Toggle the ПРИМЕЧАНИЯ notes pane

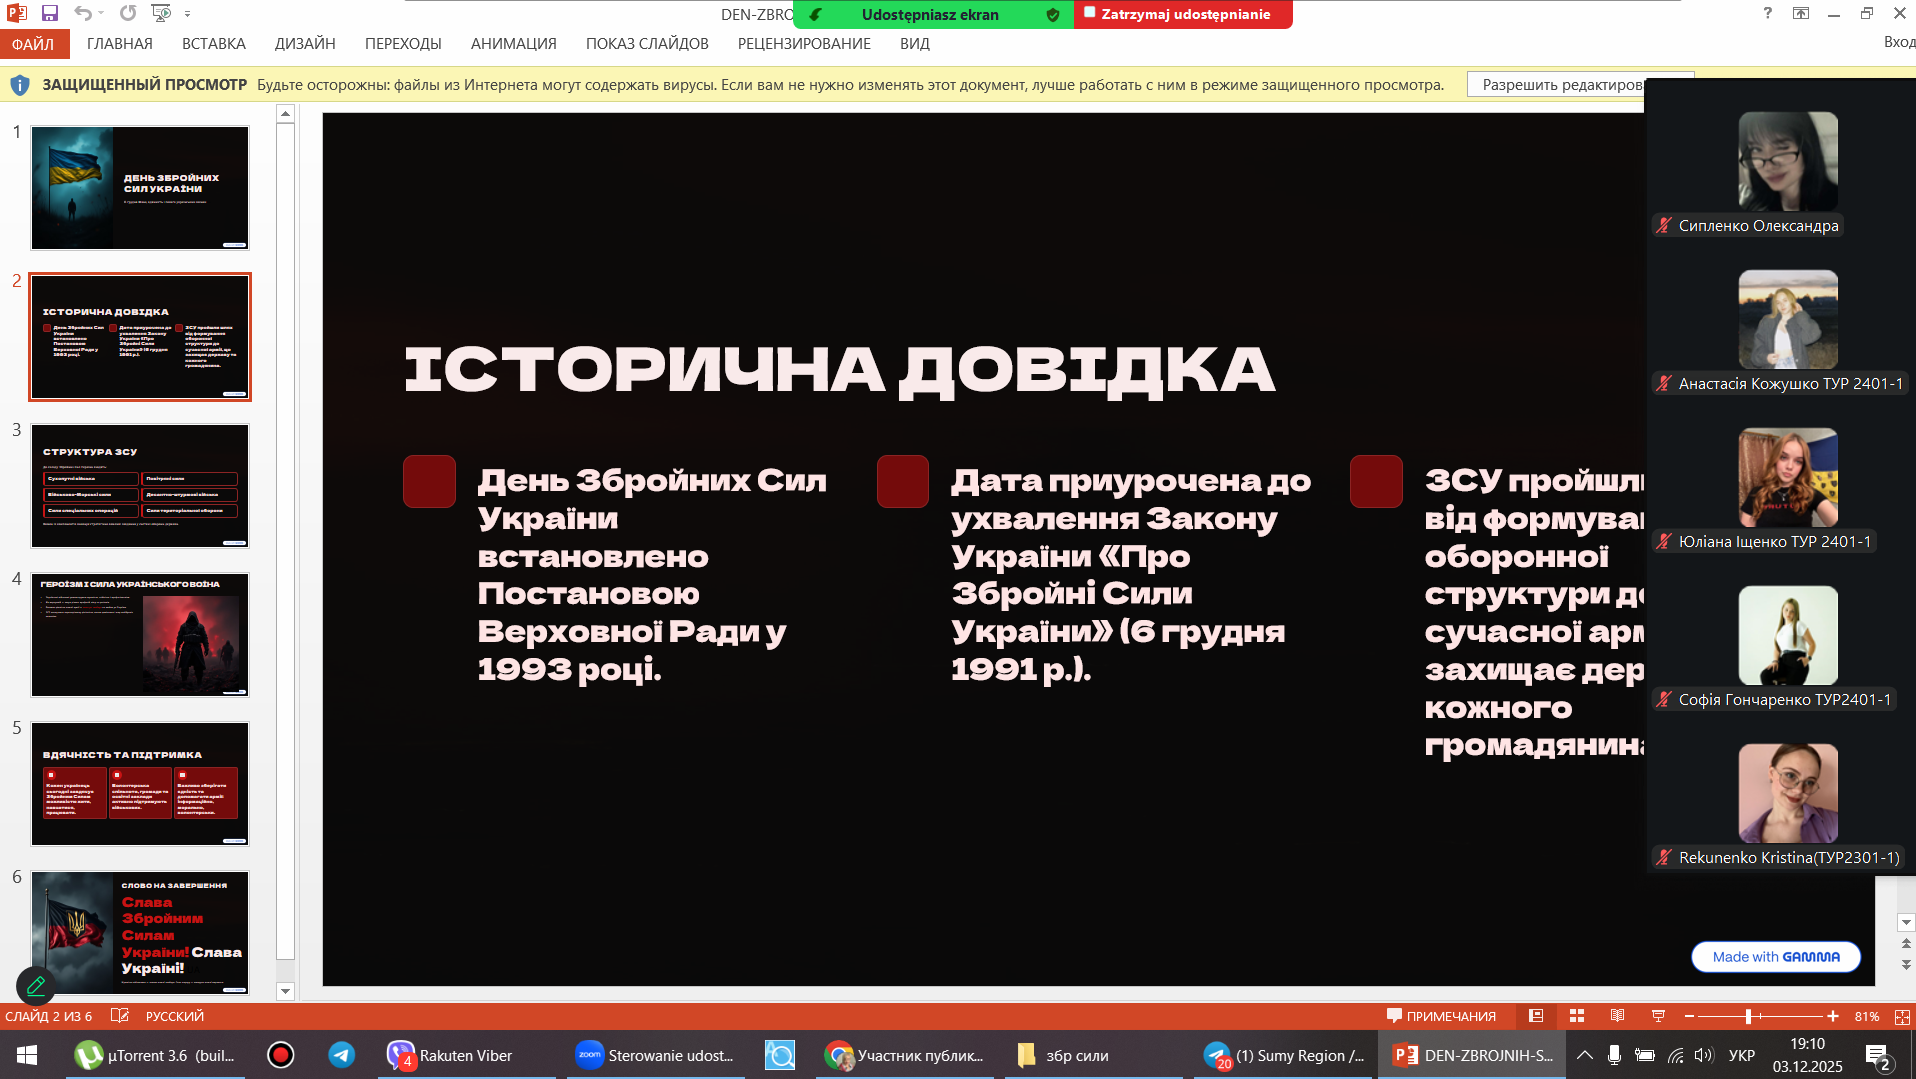[x=1441, y=1016]
